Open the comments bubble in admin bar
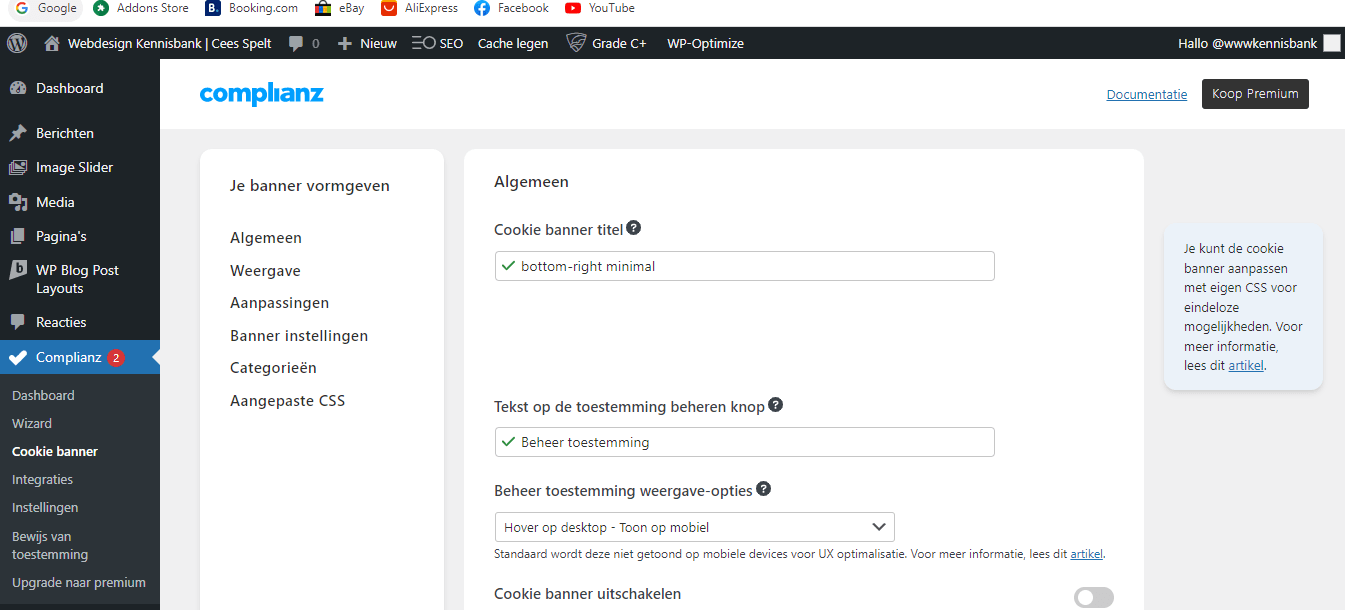The image size is (1345, 610). point(296,44)
